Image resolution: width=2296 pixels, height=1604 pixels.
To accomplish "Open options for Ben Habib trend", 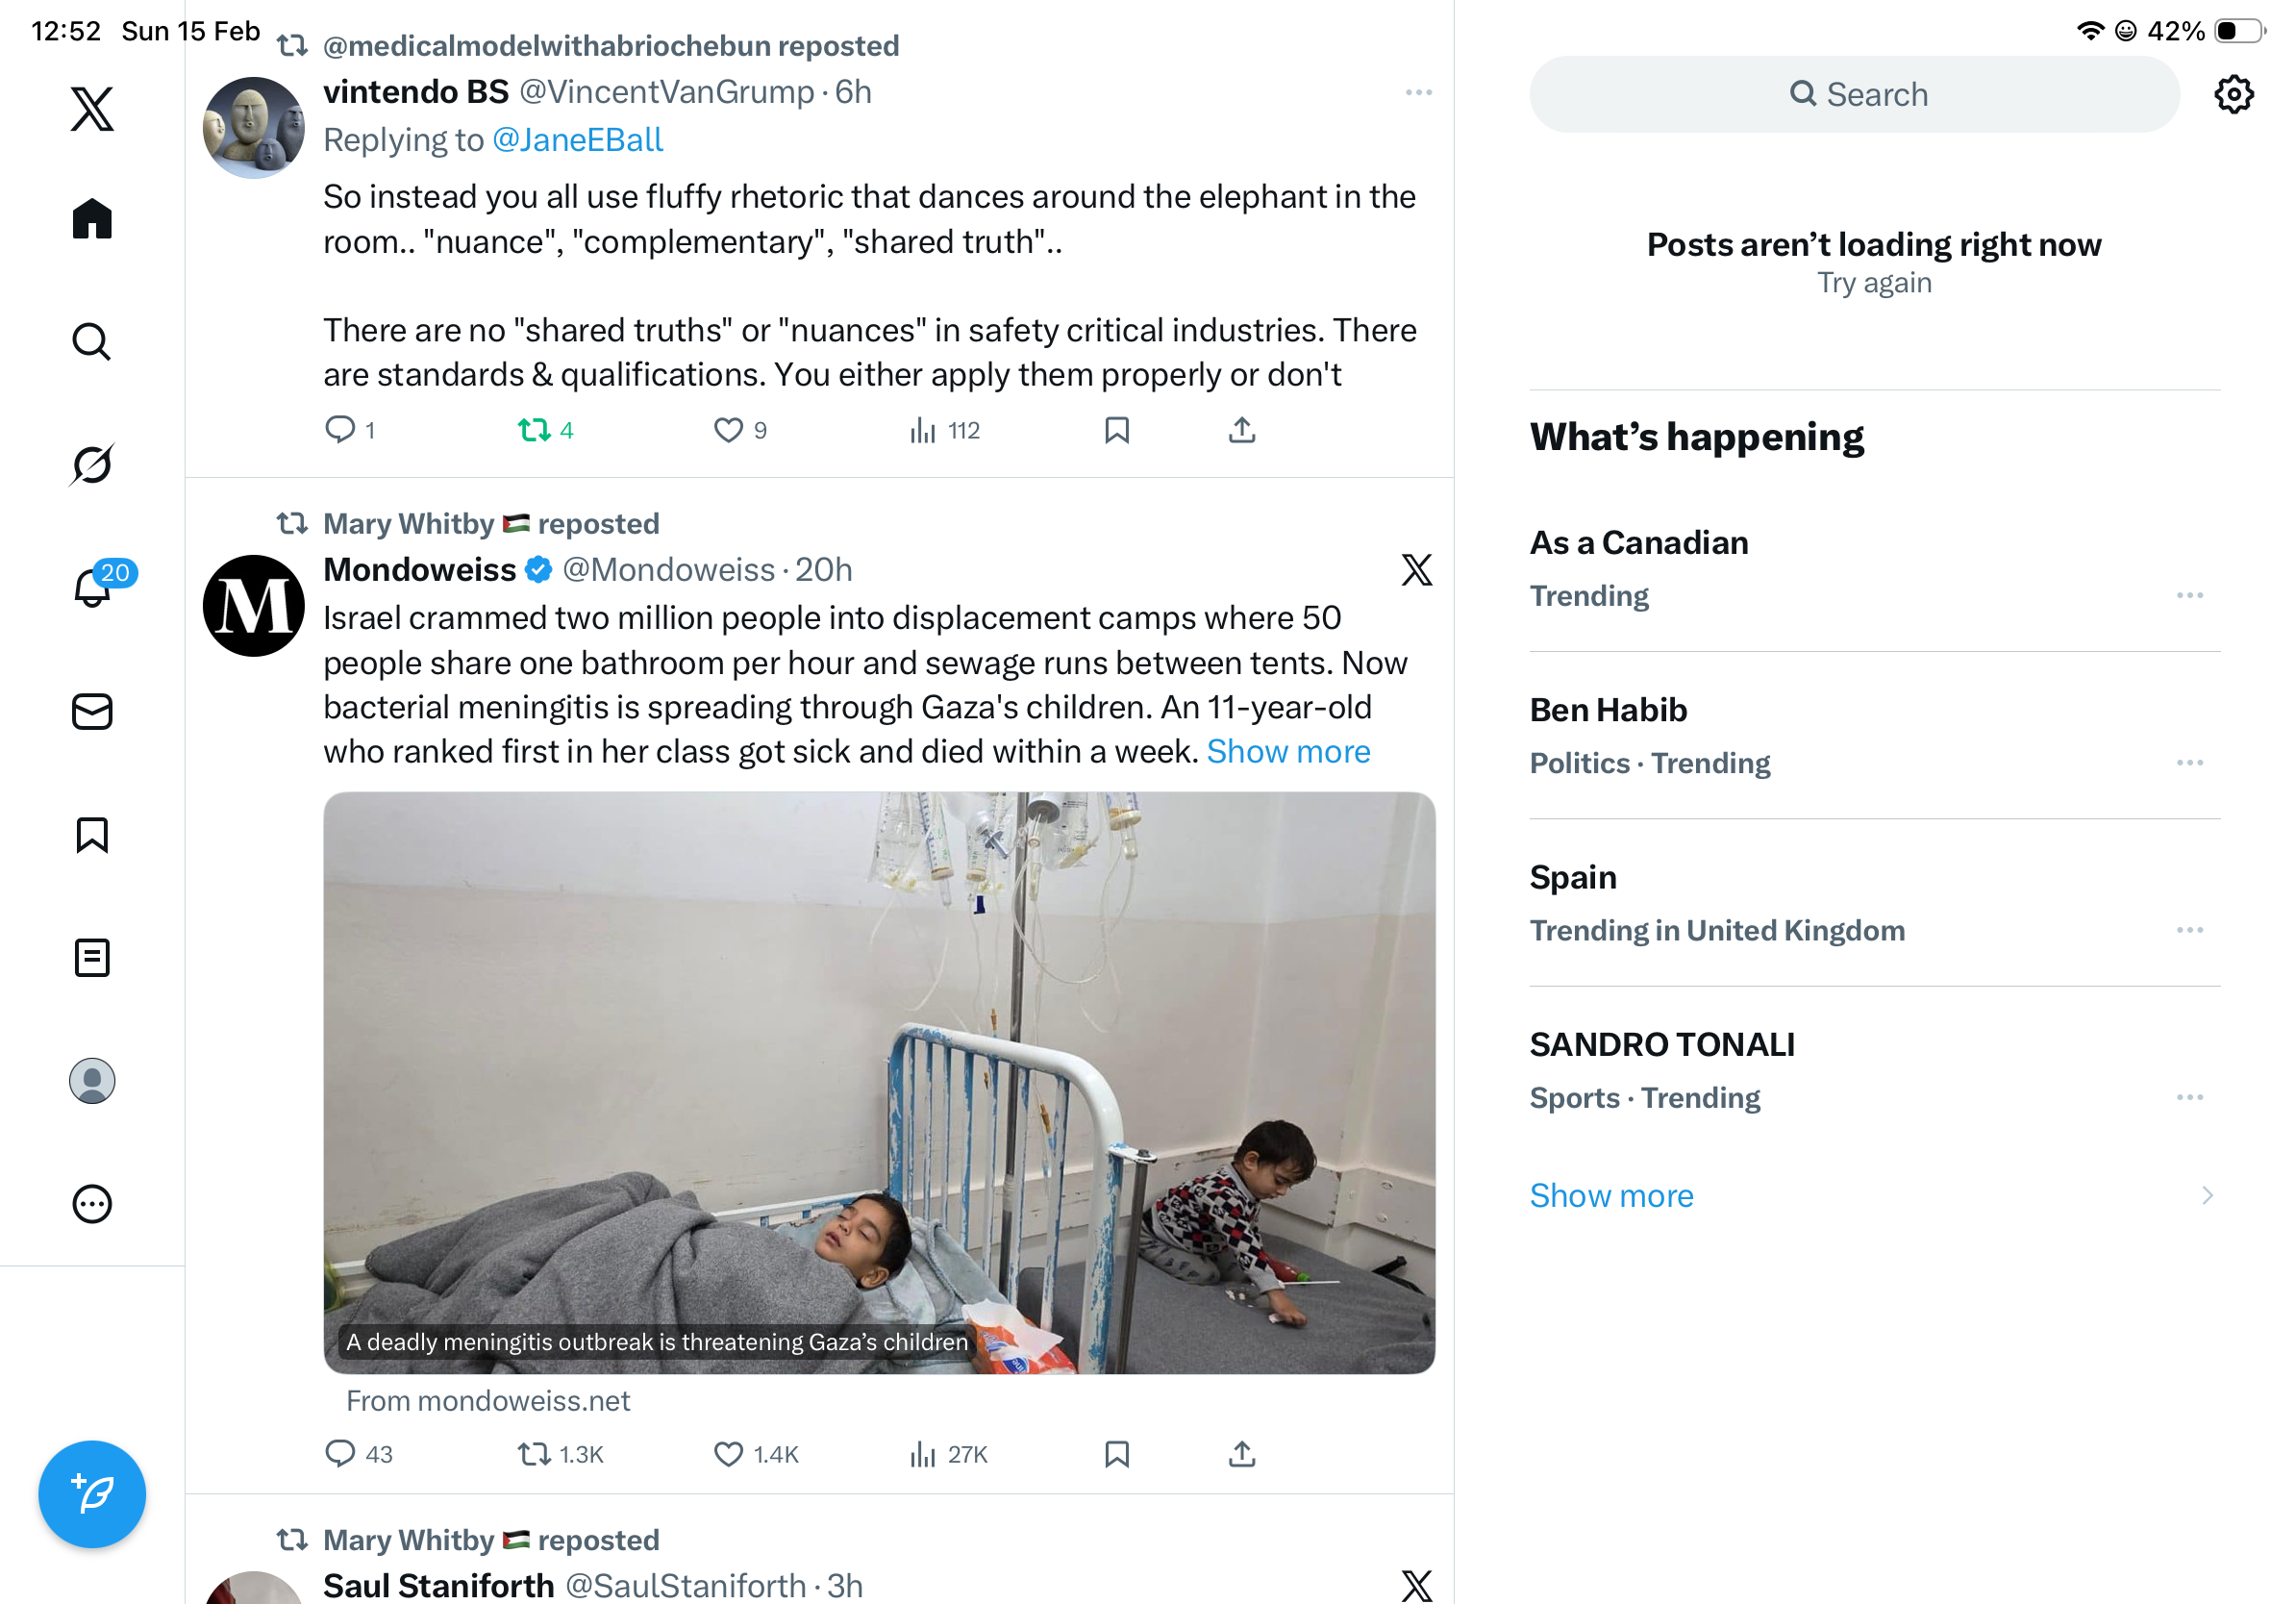I will 2189,762.
